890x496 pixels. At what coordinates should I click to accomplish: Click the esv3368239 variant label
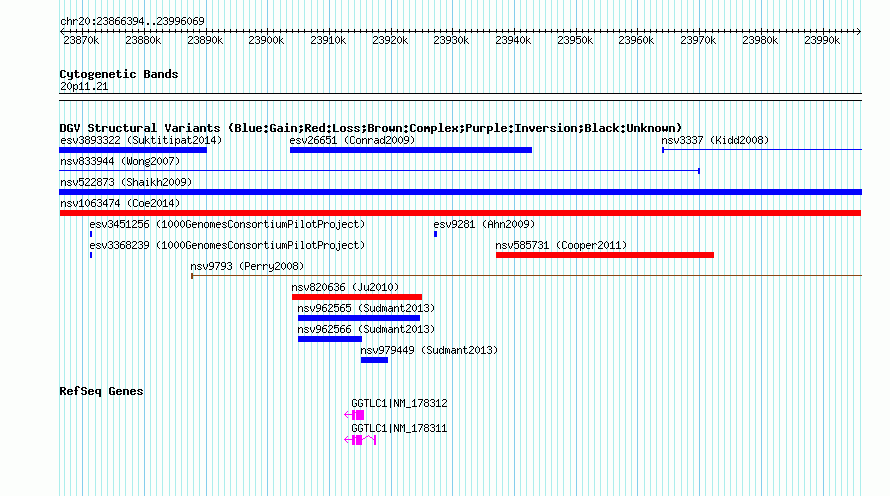pyautogui.click(x=227, y=245)
